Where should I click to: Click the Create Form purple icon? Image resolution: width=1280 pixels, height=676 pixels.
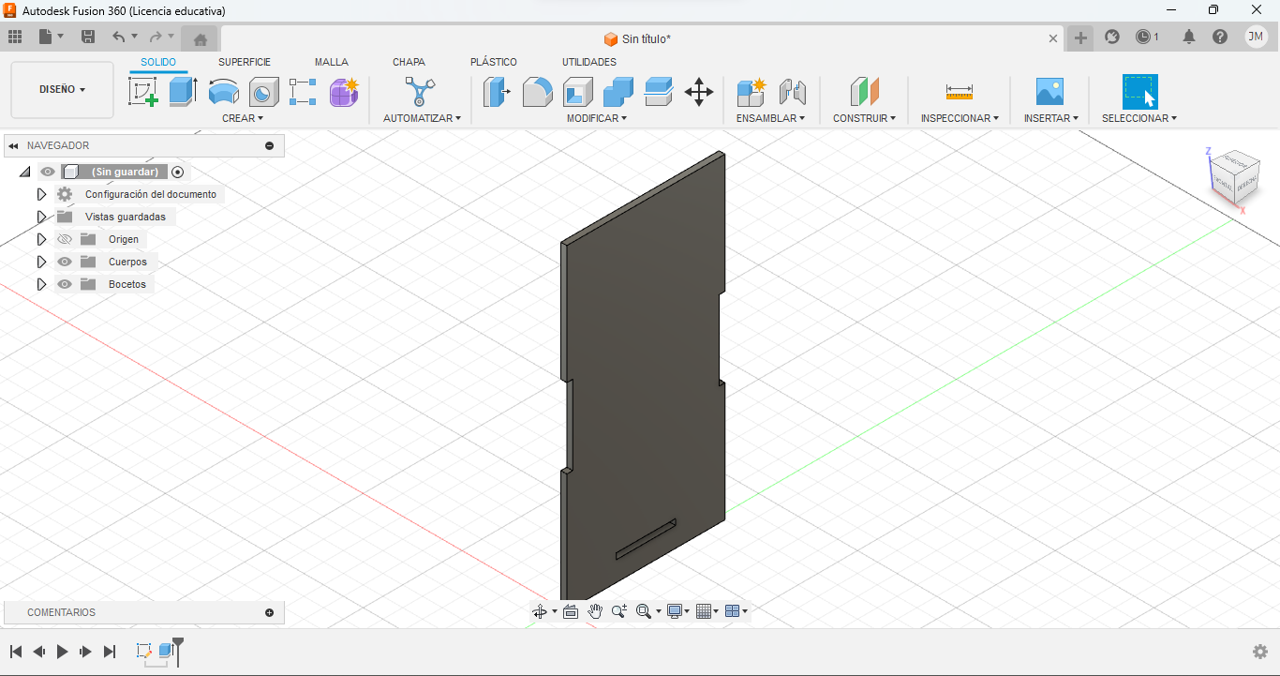click(344, 92)
